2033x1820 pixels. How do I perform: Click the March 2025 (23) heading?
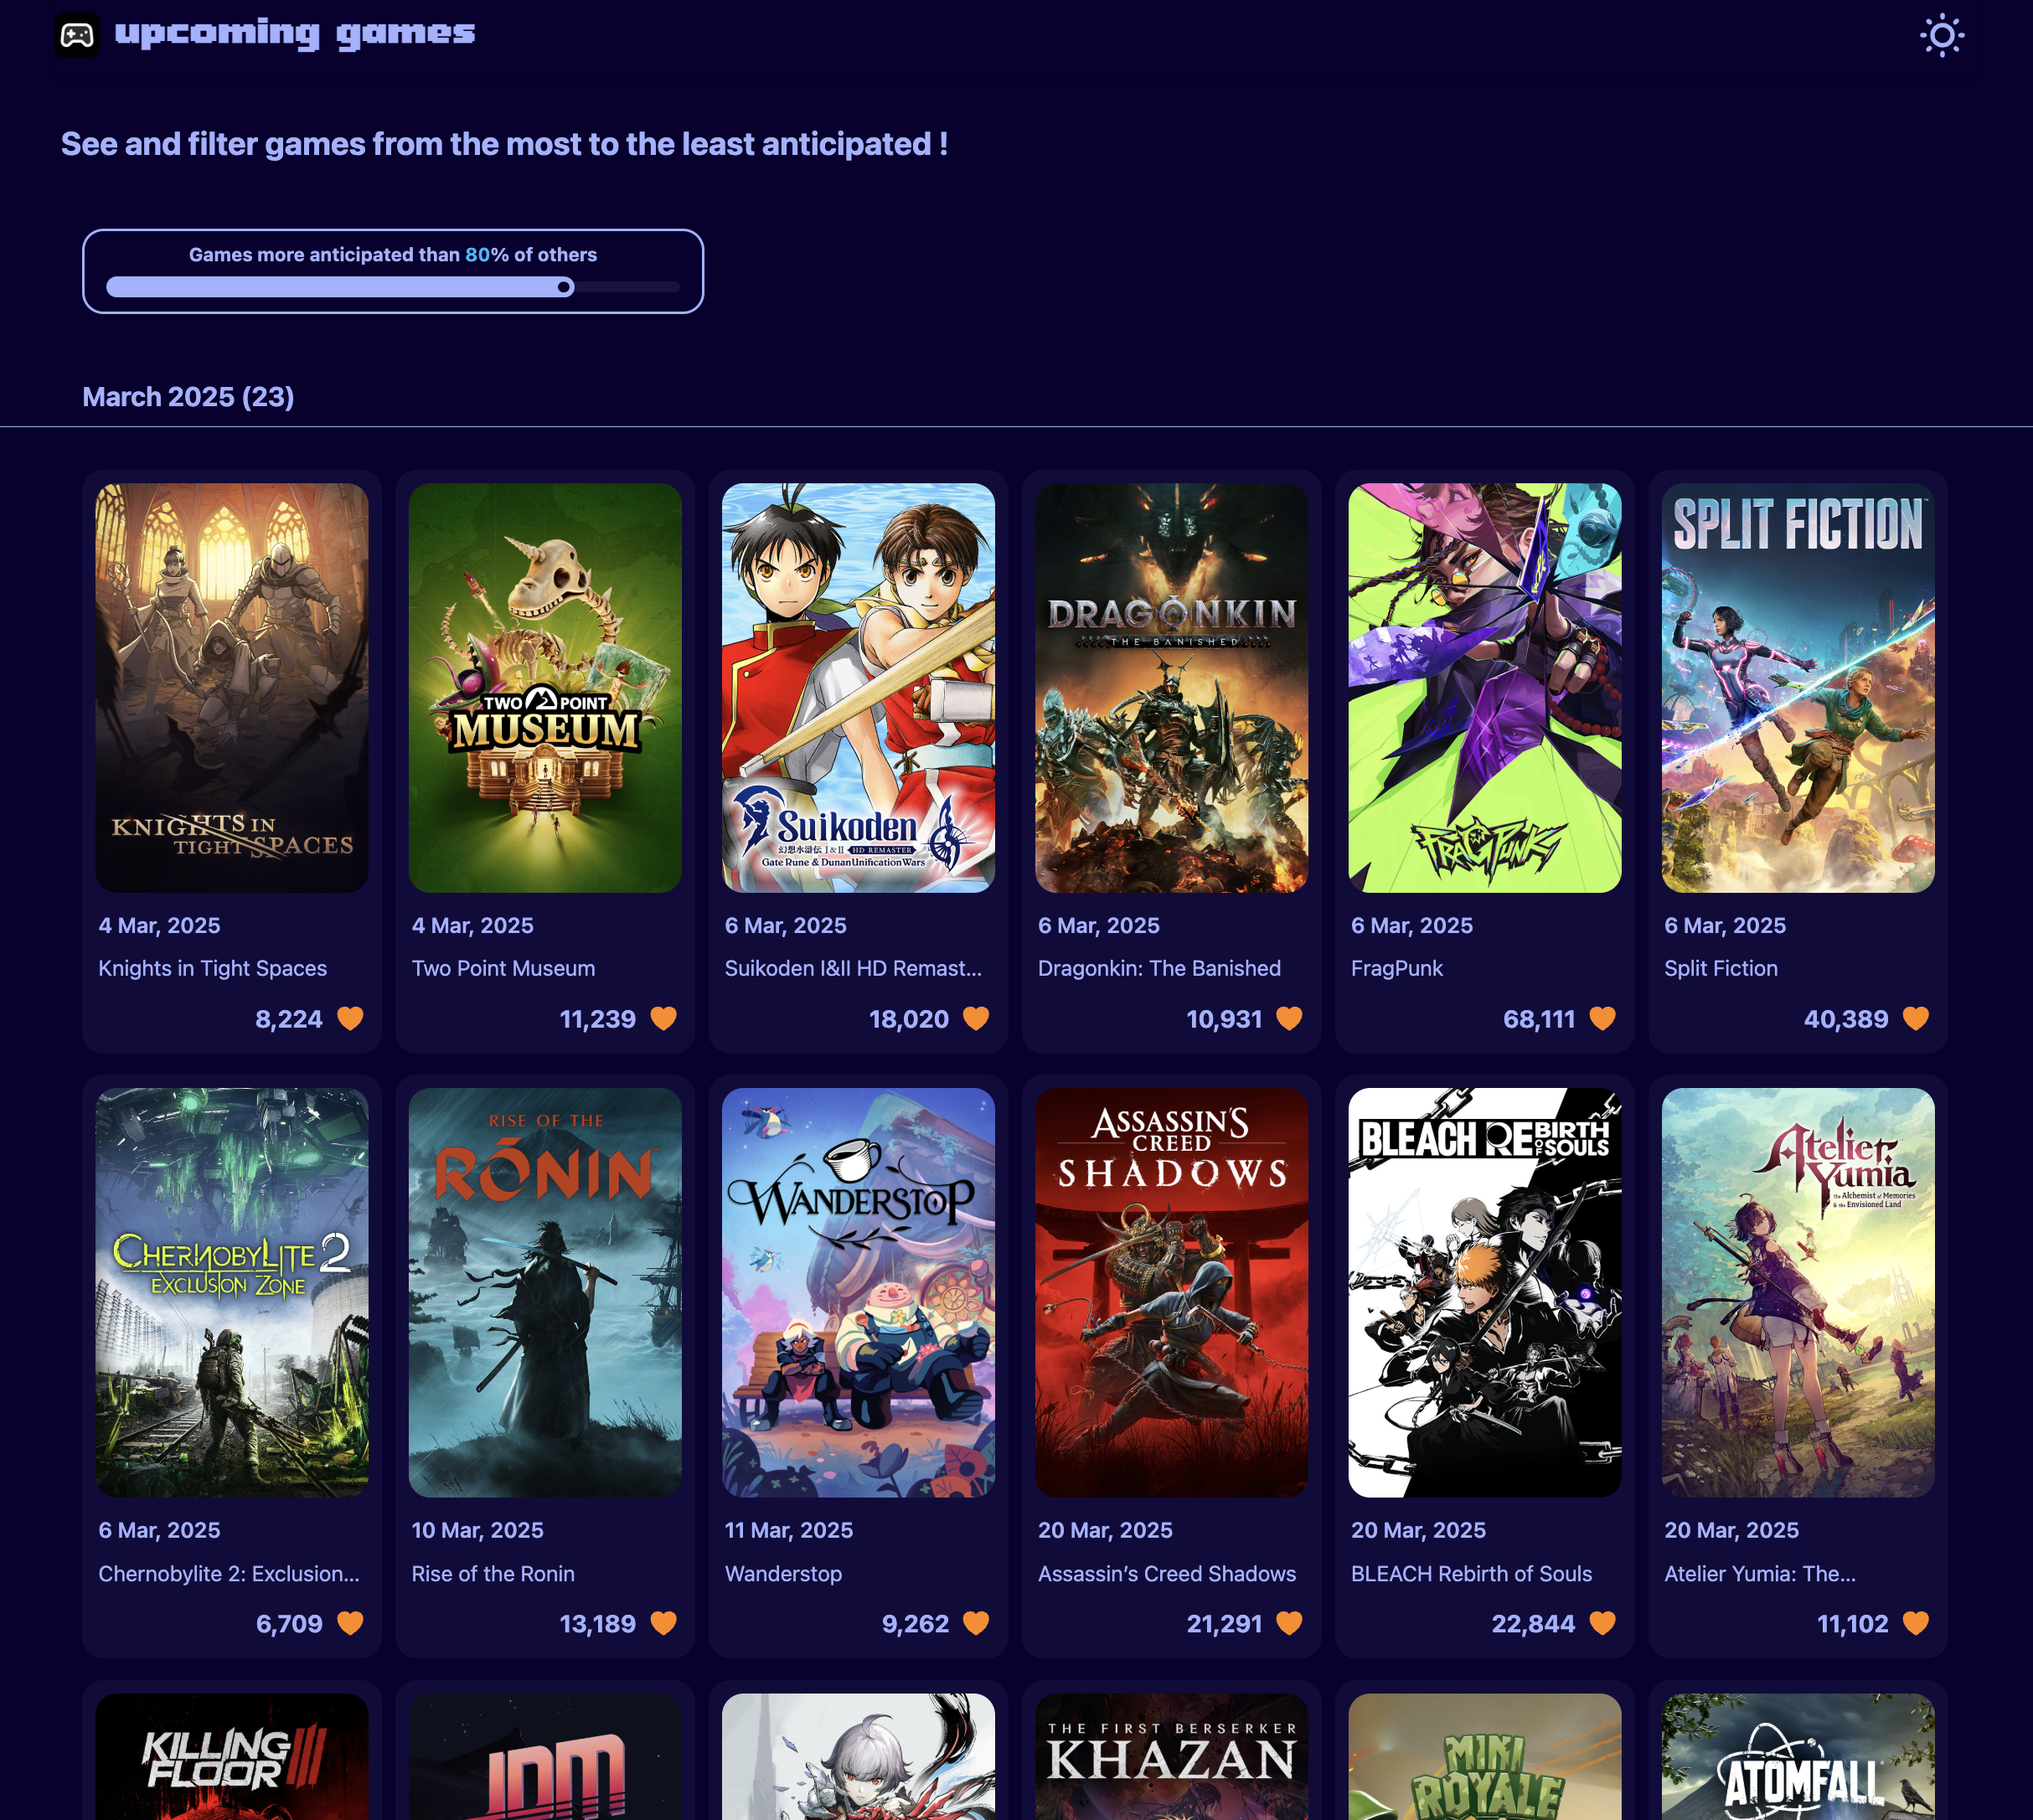(x=188, y=397)
